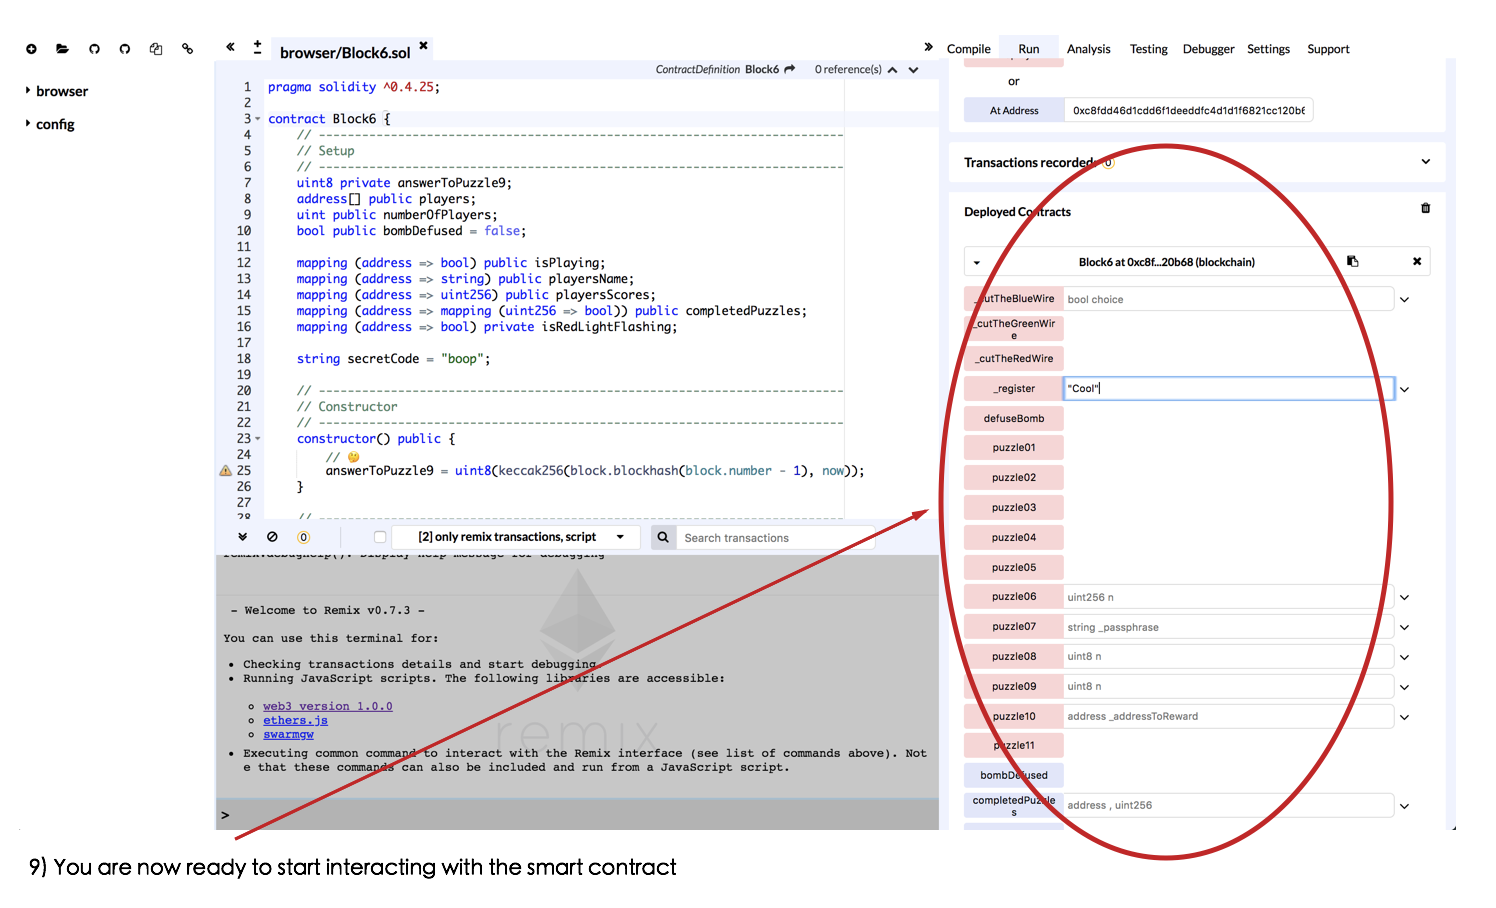Go to the next reference with down chevron
This screenshot has height=908, width=1496.
[913, 70]
